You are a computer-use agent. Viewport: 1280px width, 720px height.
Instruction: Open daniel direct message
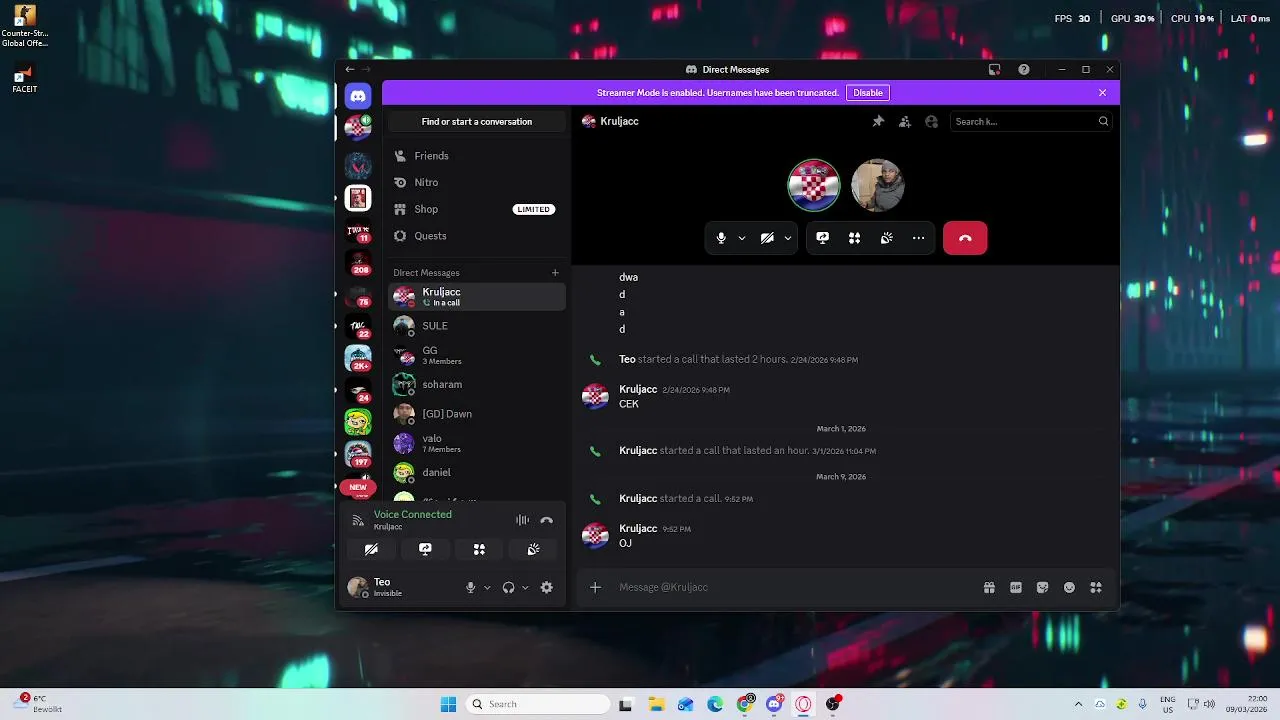pos(476,472)
